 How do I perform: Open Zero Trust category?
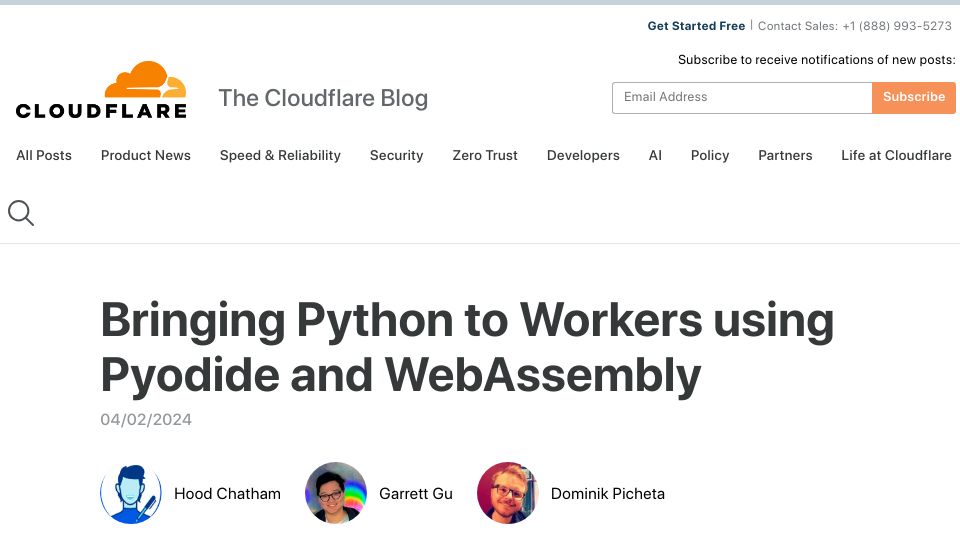[485, 156]
